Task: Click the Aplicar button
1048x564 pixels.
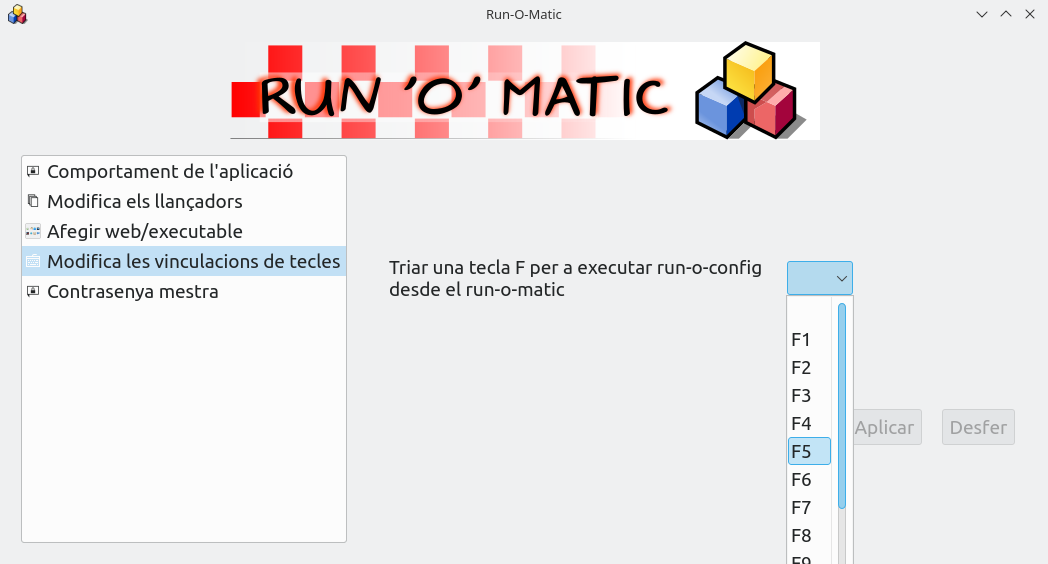Action: tap(887, 427)
